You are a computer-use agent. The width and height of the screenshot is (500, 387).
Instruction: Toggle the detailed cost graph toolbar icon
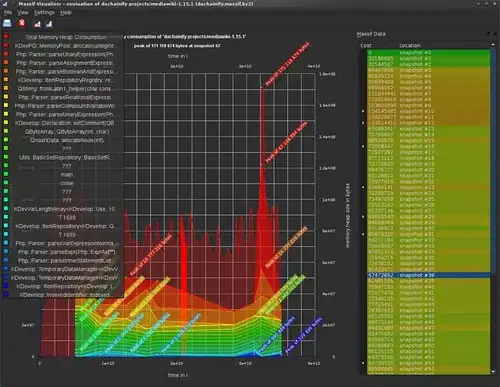[x=49, y=24]
